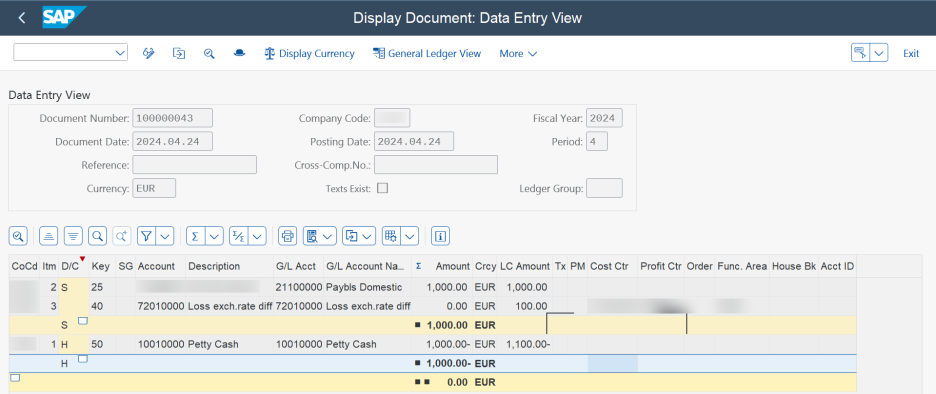Screen dimensions: 936x394
Task: Click the Fiscal Year field
Action: (x=604, y=118)
